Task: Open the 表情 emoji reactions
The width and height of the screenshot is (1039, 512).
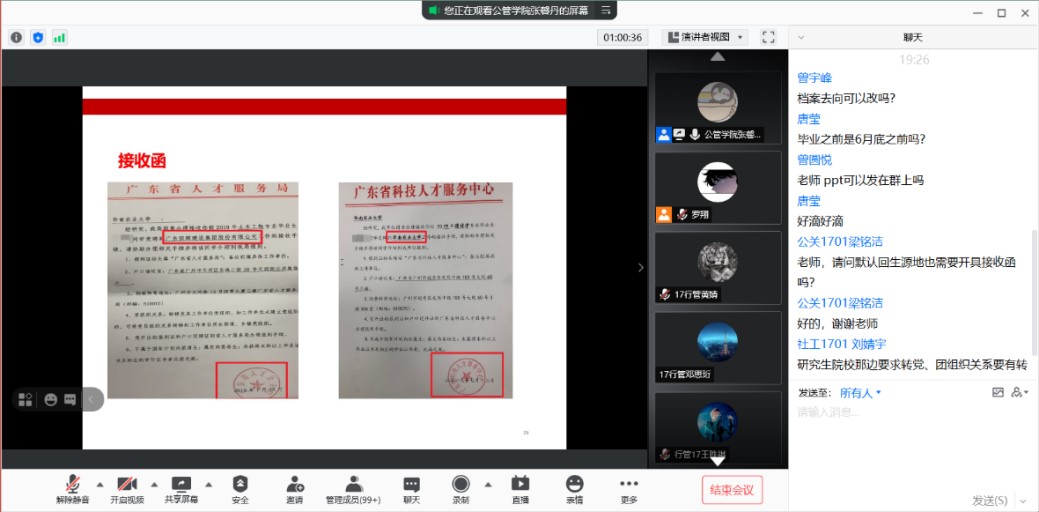Action: pos(574,486)
